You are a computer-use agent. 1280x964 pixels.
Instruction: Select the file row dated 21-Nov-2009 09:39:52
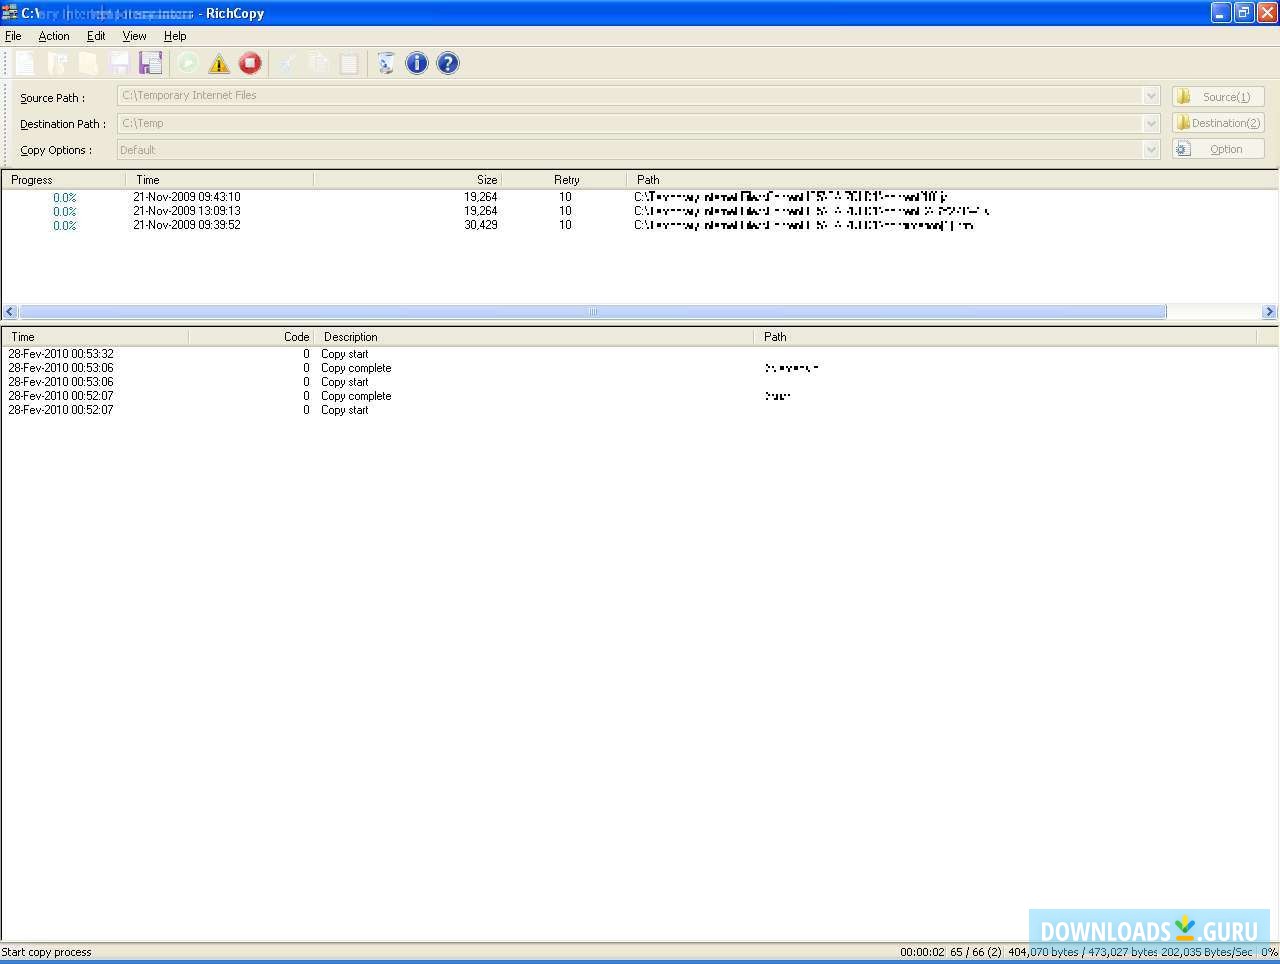(640, 225)
